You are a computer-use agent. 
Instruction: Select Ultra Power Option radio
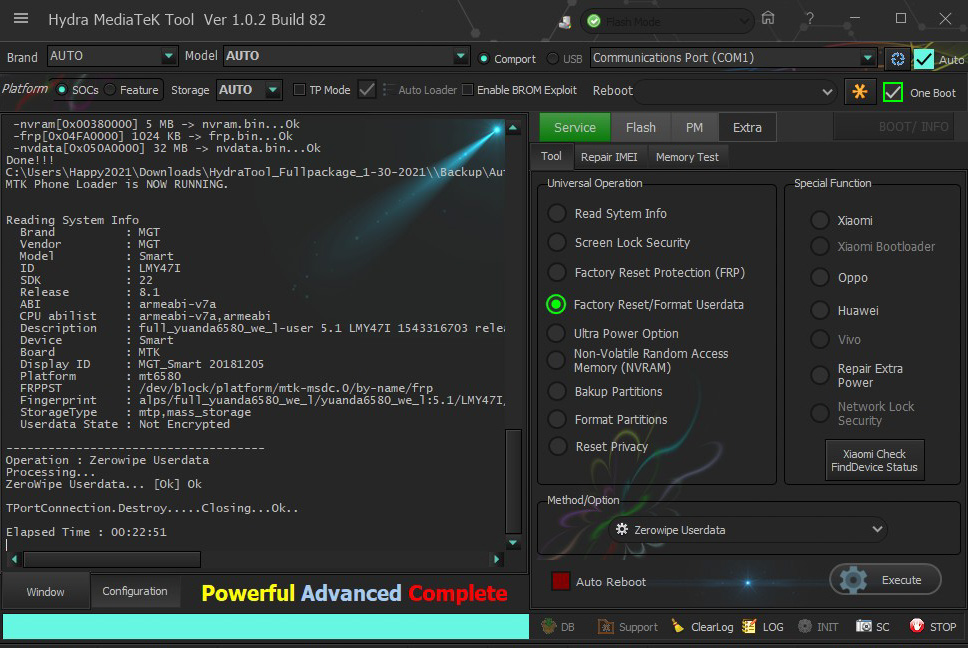click(x=556, y=333)
